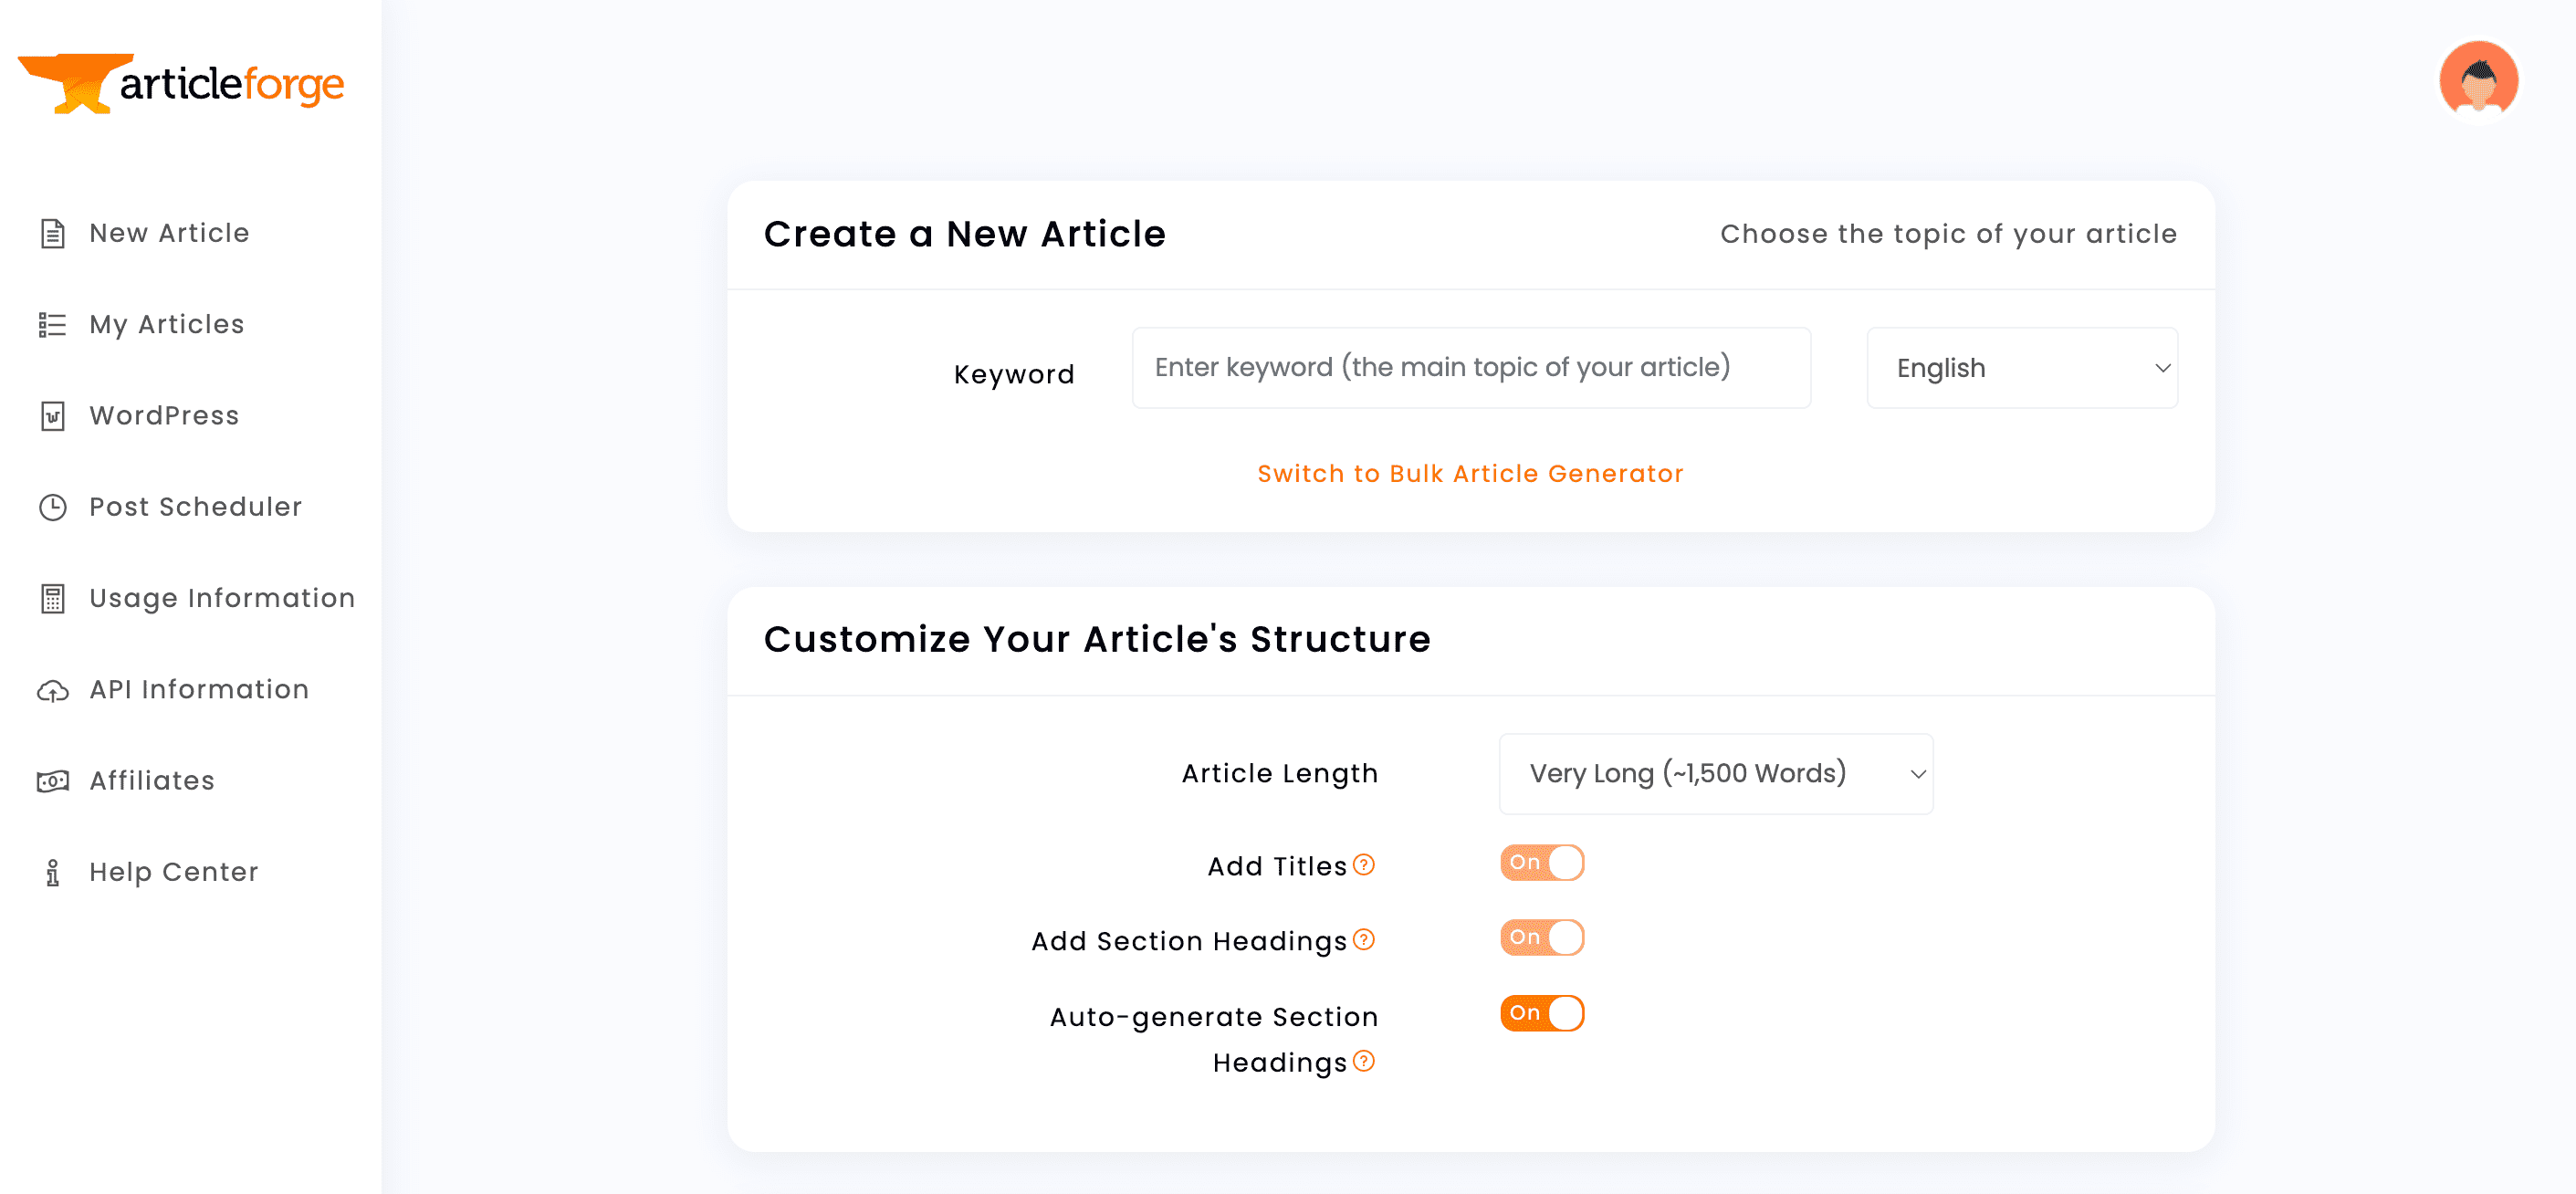
Task: Click the Usage Information calculator icon
Action: [x=52, y=598]
